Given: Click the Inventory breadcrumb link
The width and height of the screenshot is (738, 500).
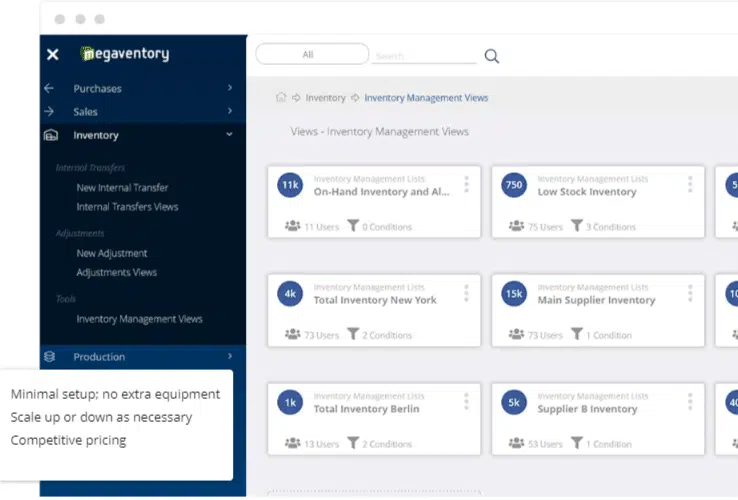Looking at the screenshot, I should (325, 97).
